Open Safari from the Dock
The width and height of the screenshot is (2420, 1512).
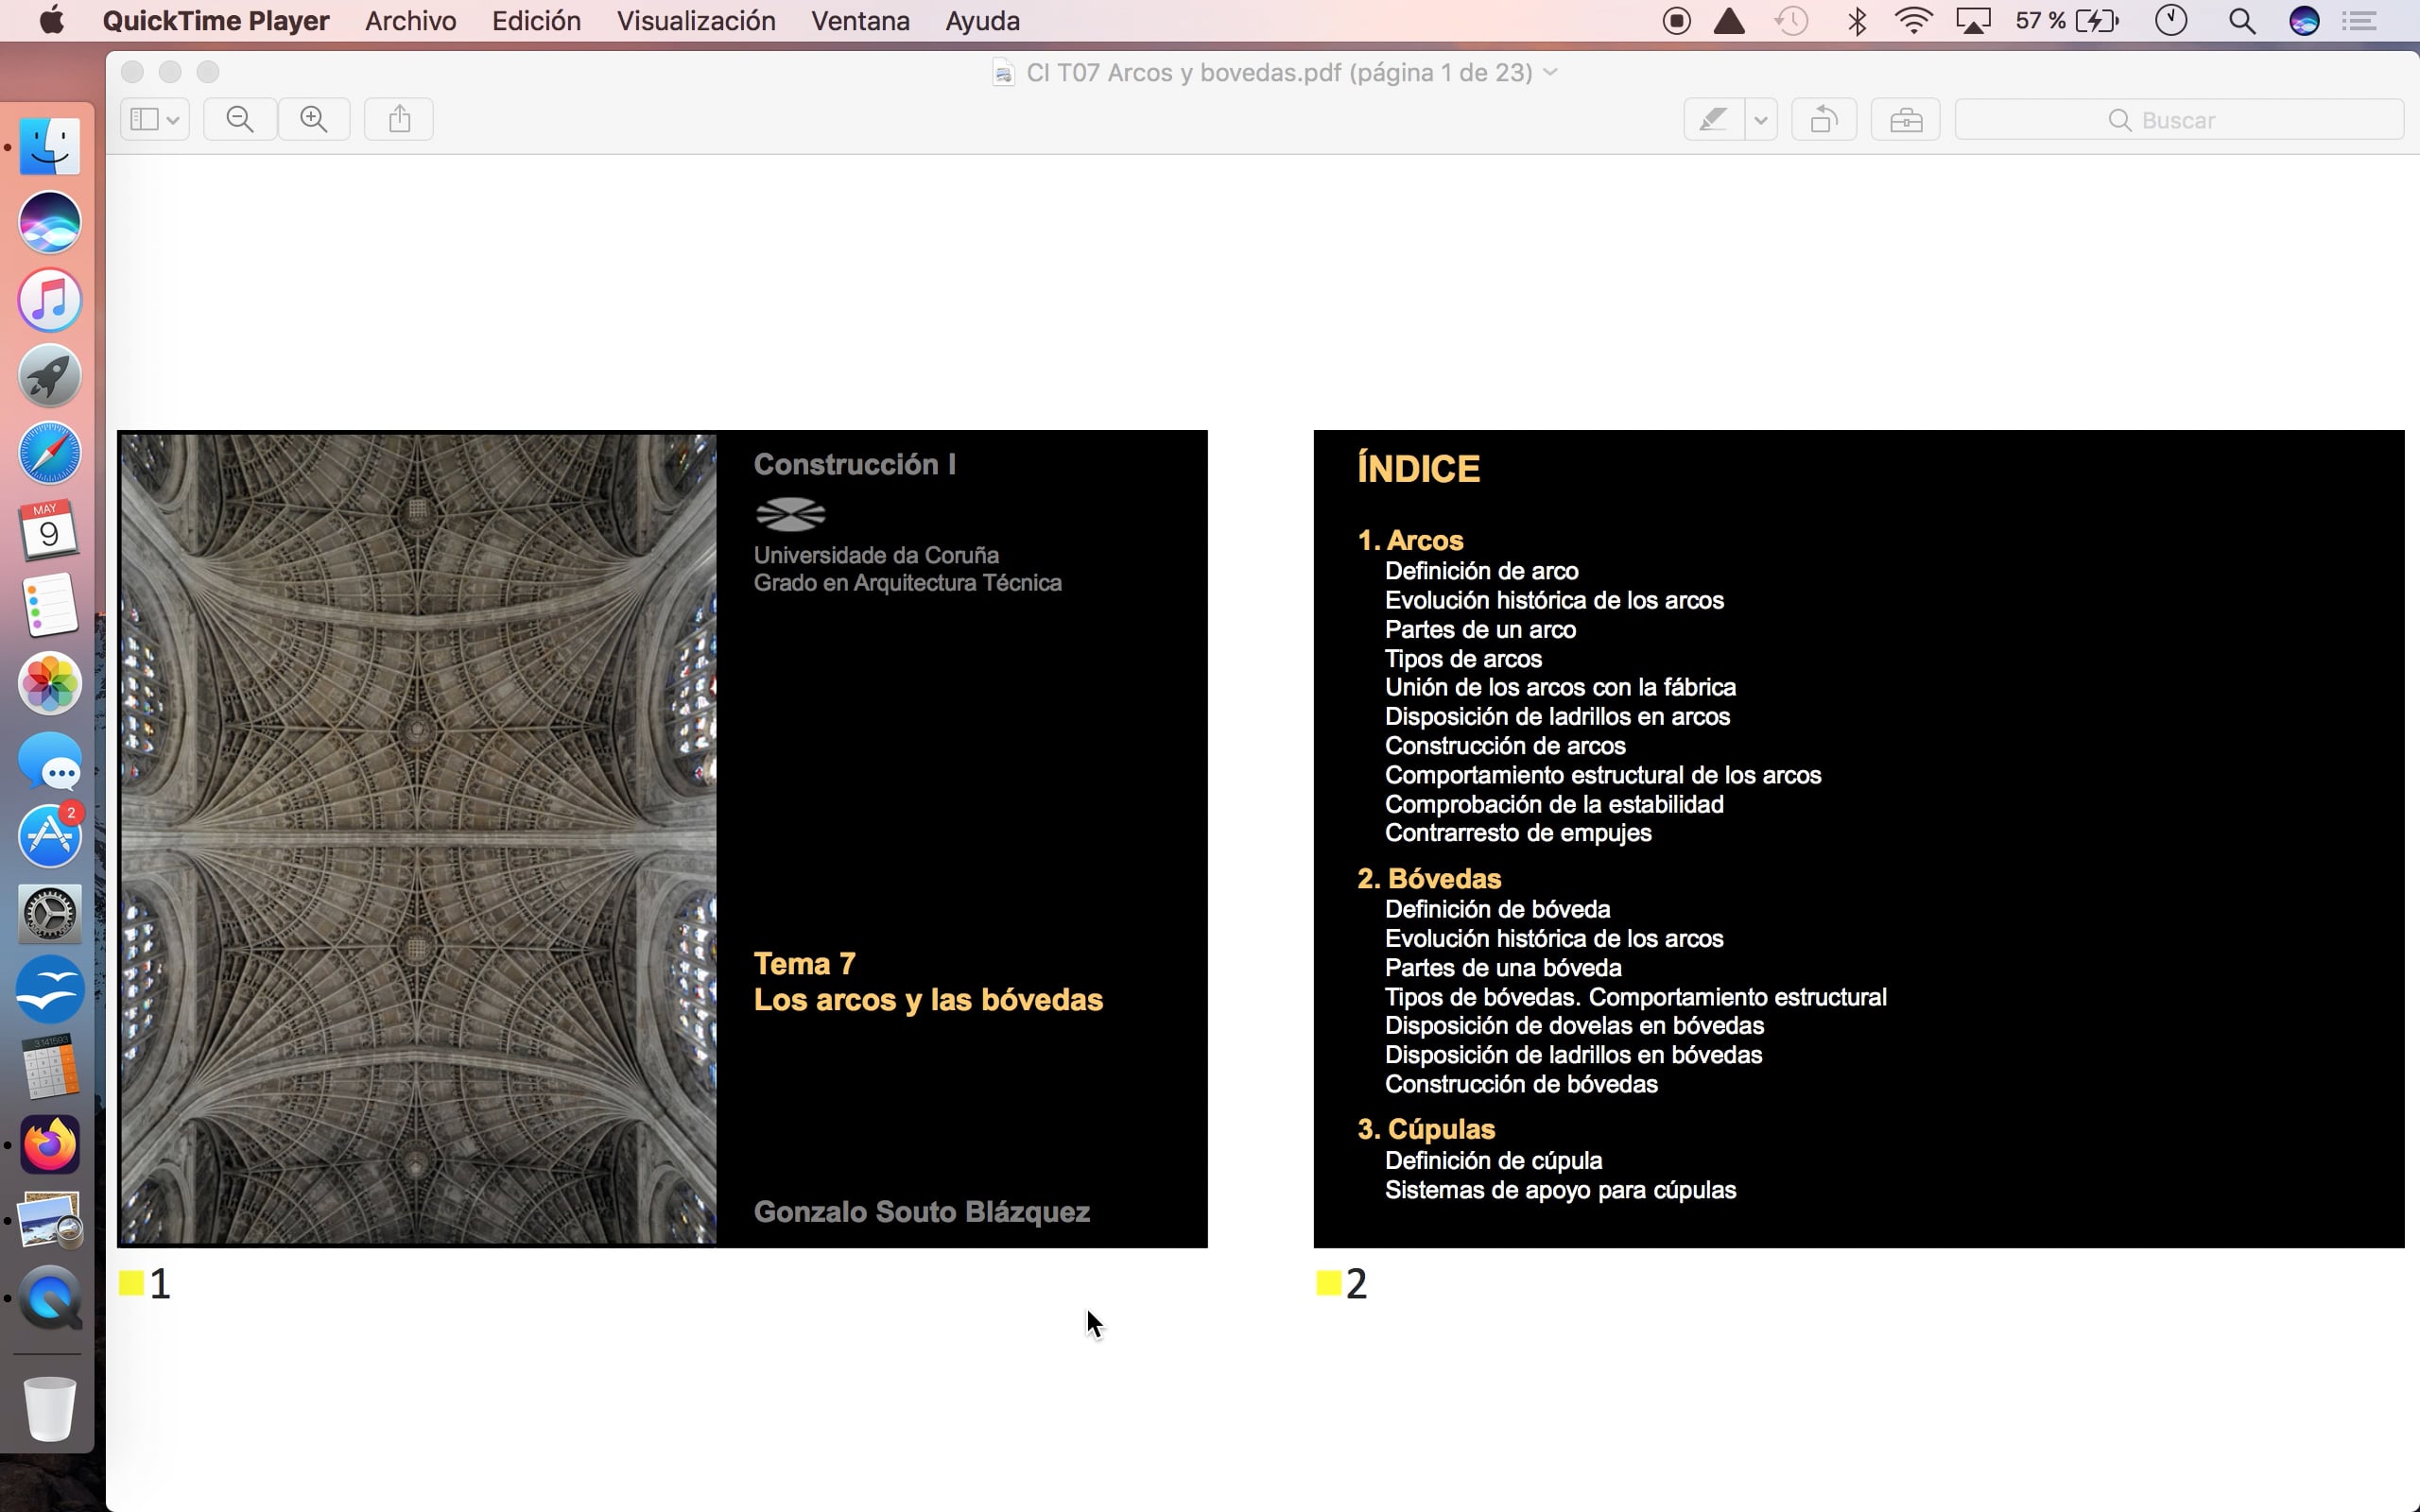[x=49, y=453]
